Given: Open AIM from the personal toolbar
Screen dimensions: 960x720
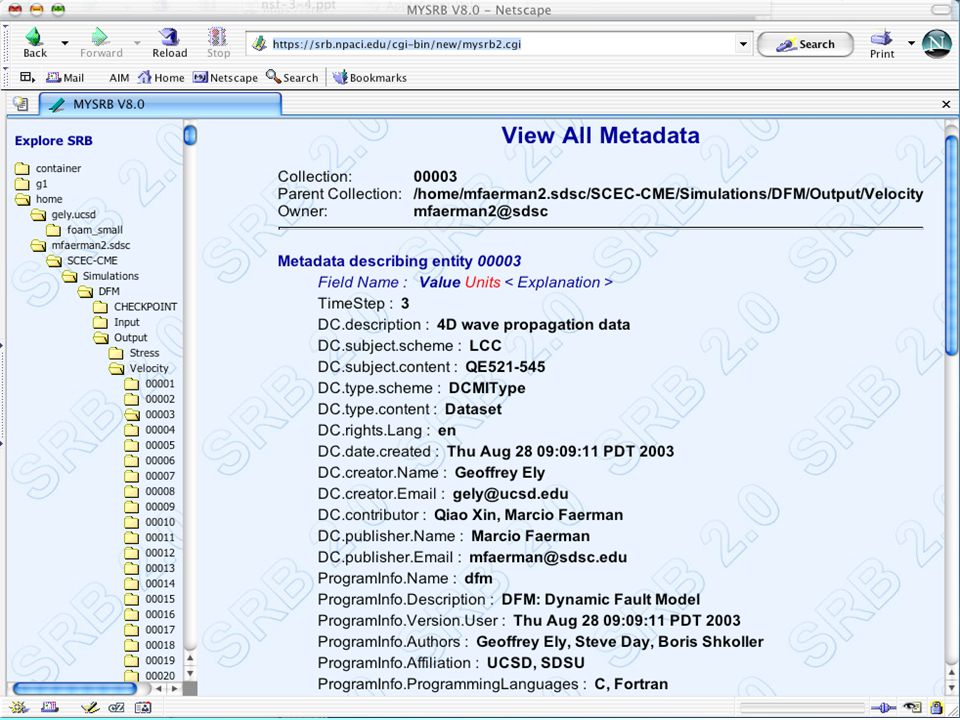Looking at the screenshot, I should [x=119, y=78].
